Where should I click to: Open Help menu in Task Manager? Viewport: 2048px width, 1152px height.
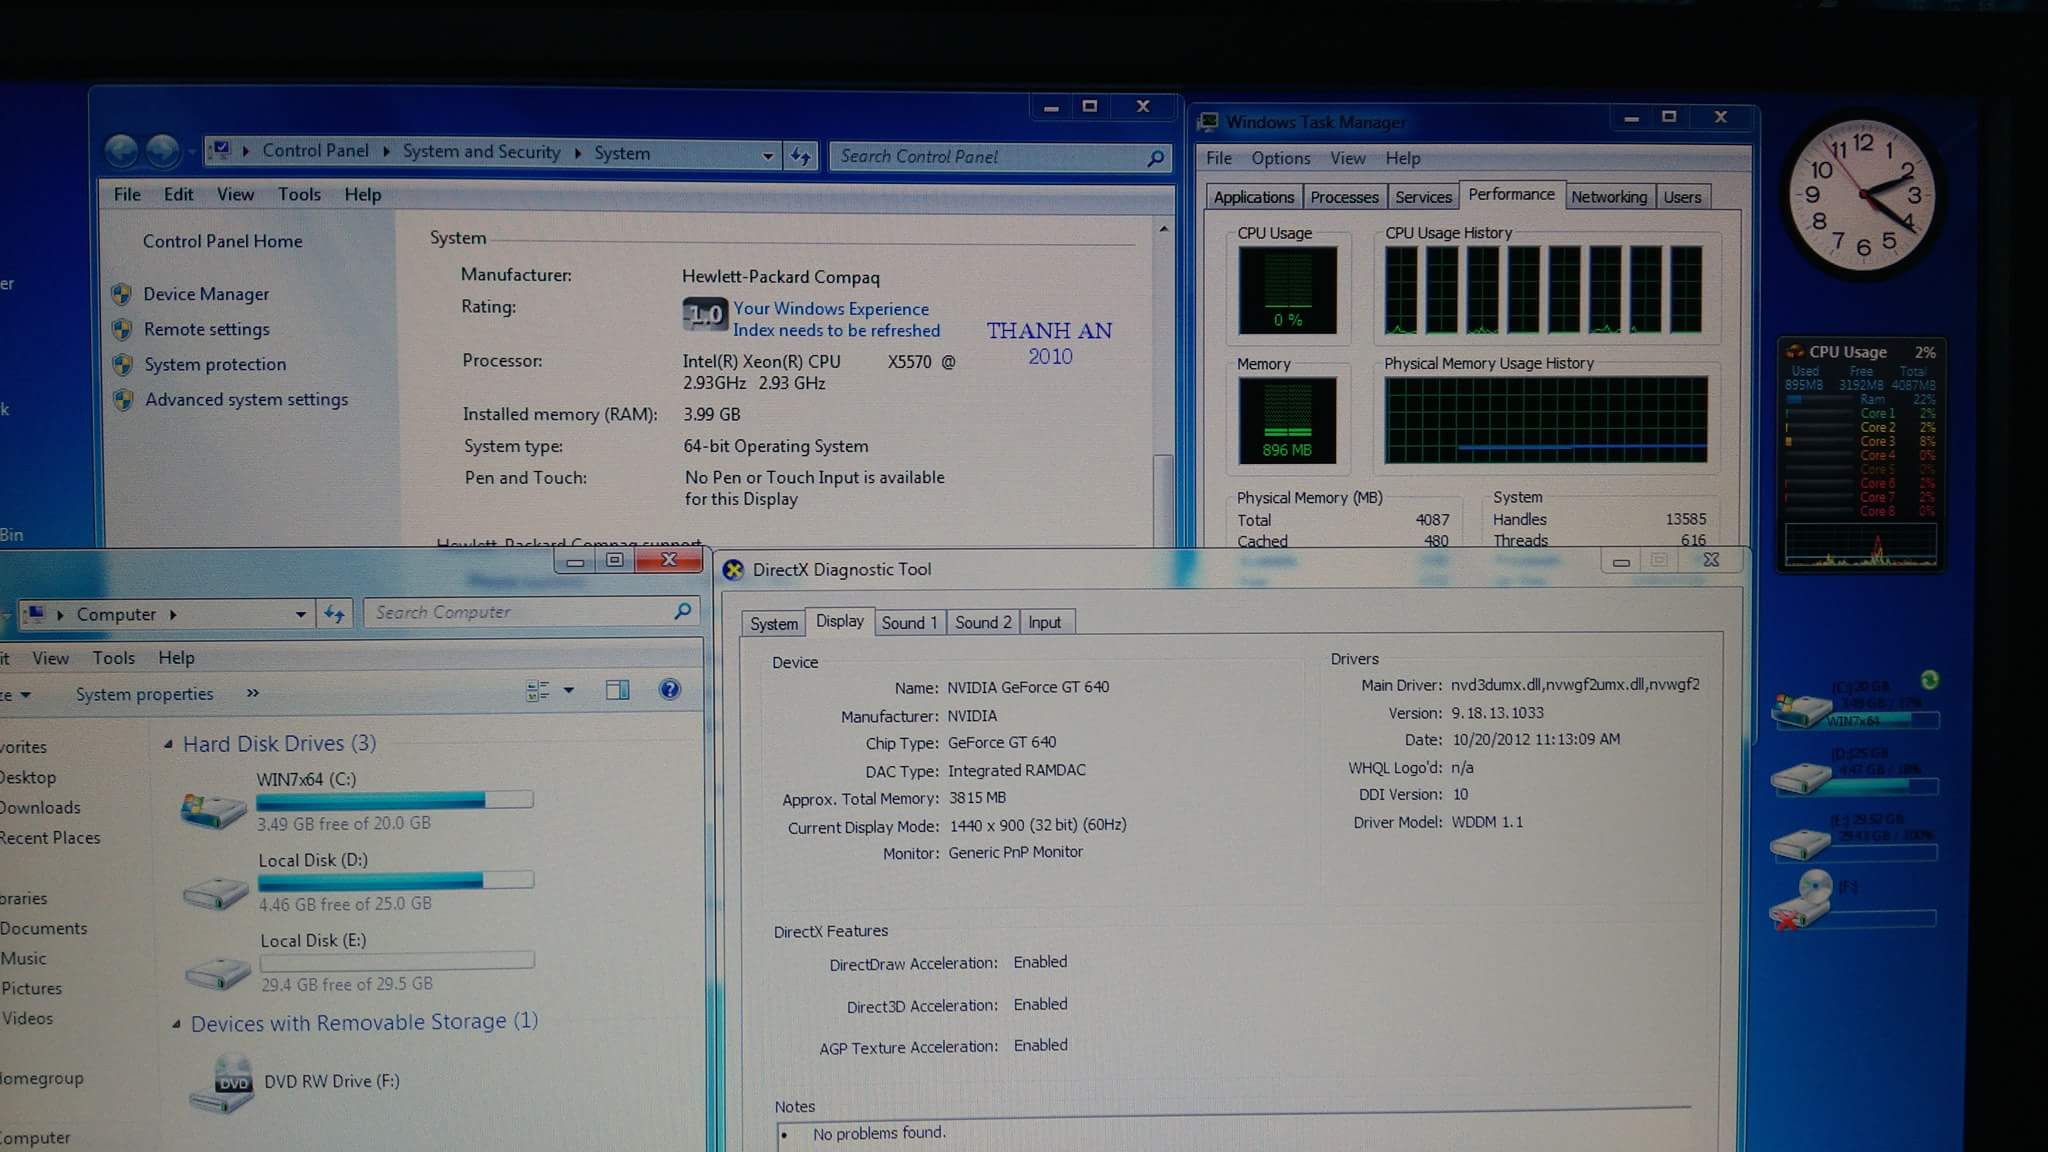tap(1402, 158)
